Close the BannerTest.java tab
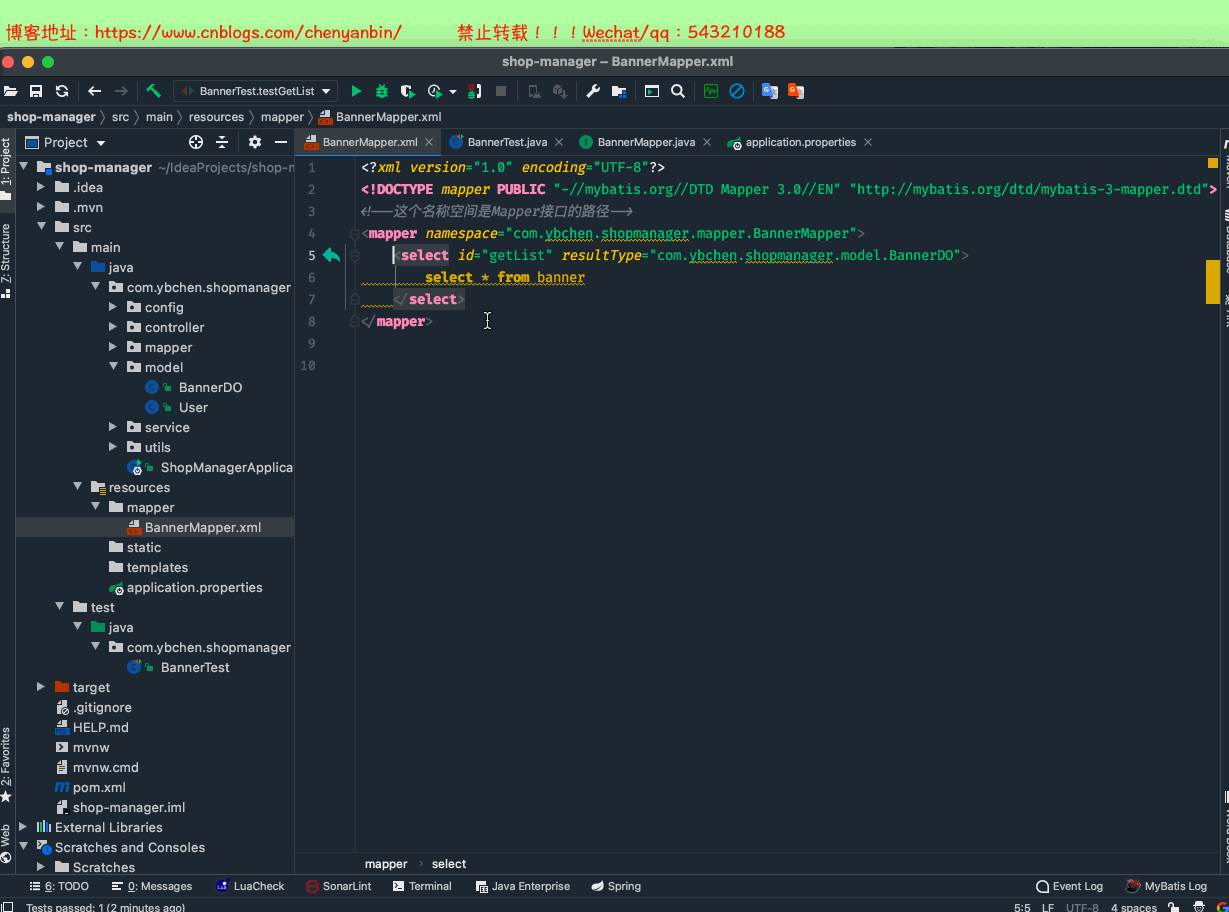 point(558,142)
